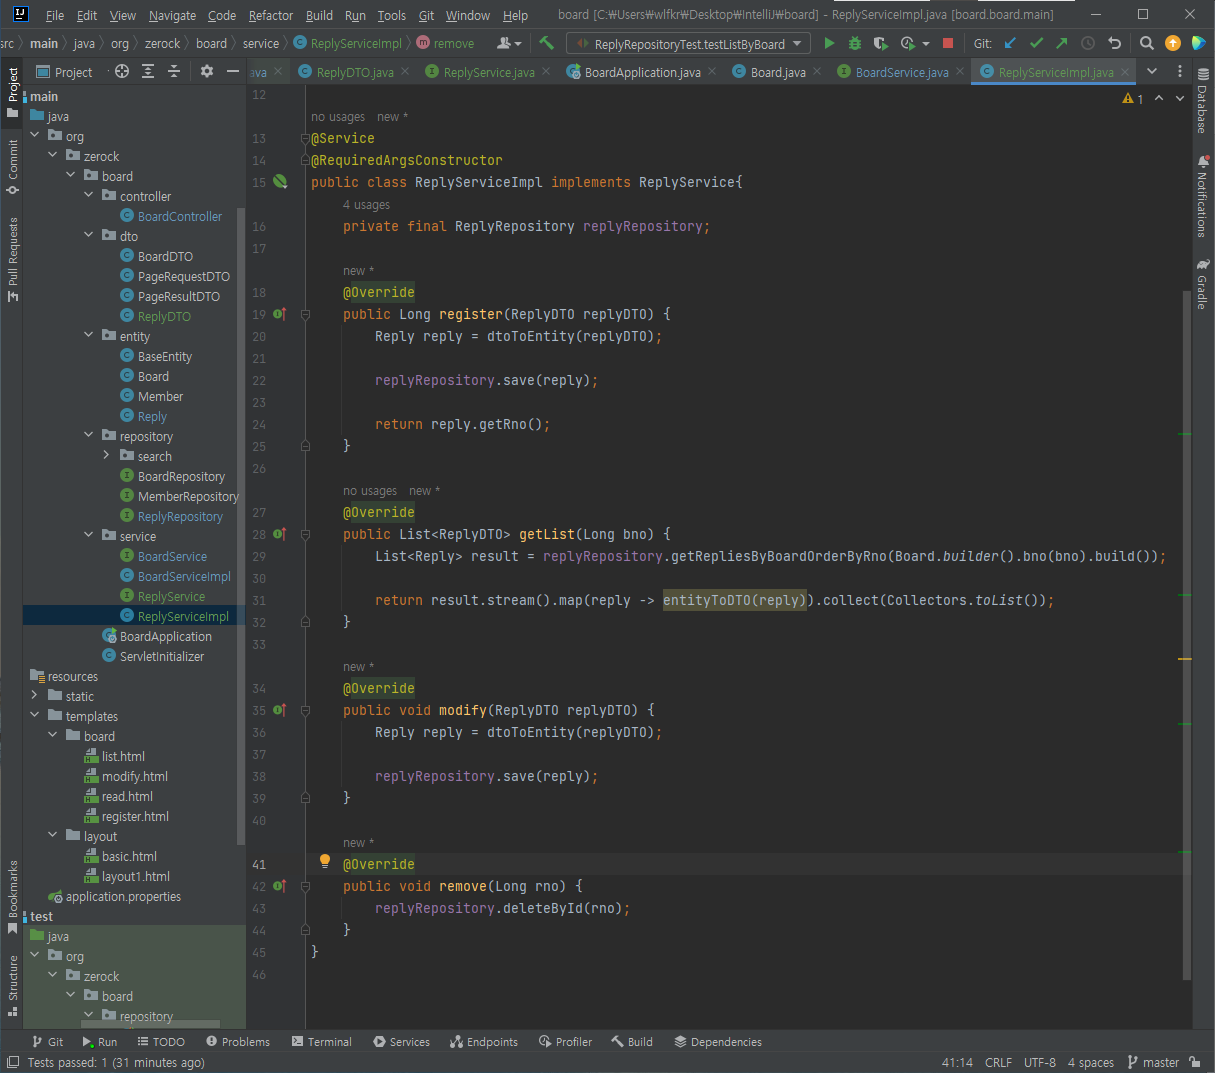Screen dimensions: 1215x1073
Task: Click the Spring bean gutter icon at line 15
Action: click(280, 182)
